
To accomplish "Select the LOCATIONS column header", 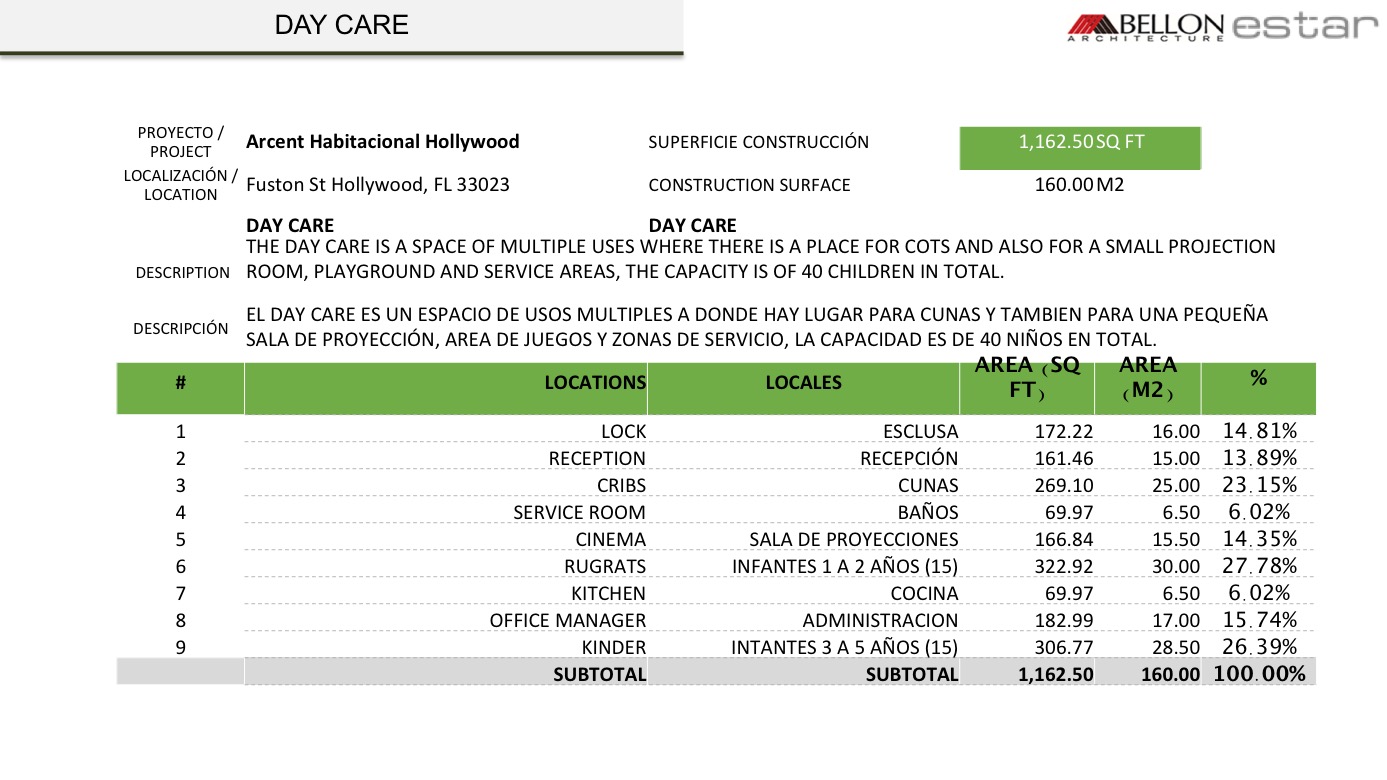I will pos(595,383).
